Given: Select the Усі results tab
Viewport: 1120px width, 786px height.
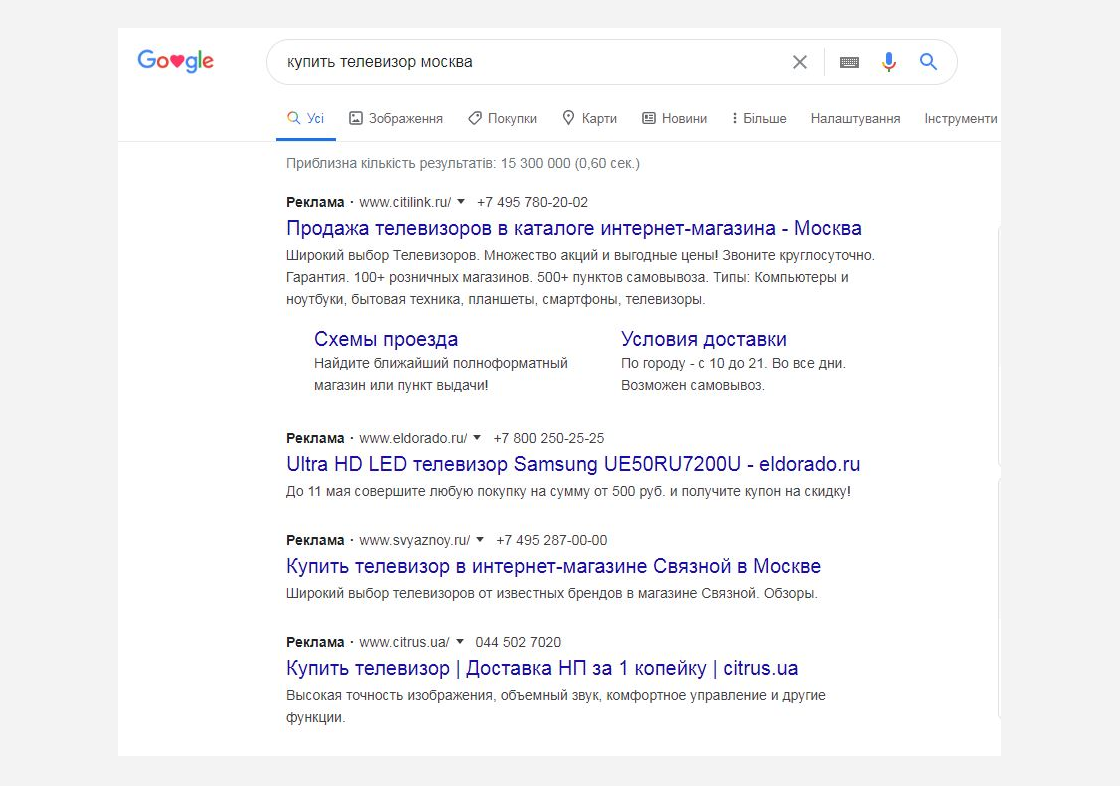Looking at the screenshot, I should click(306, 119).
